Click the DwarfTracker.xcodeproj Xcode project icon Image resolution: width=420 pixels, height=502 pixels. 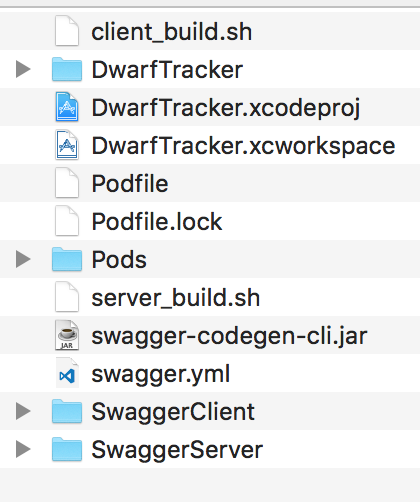point(67,107)
